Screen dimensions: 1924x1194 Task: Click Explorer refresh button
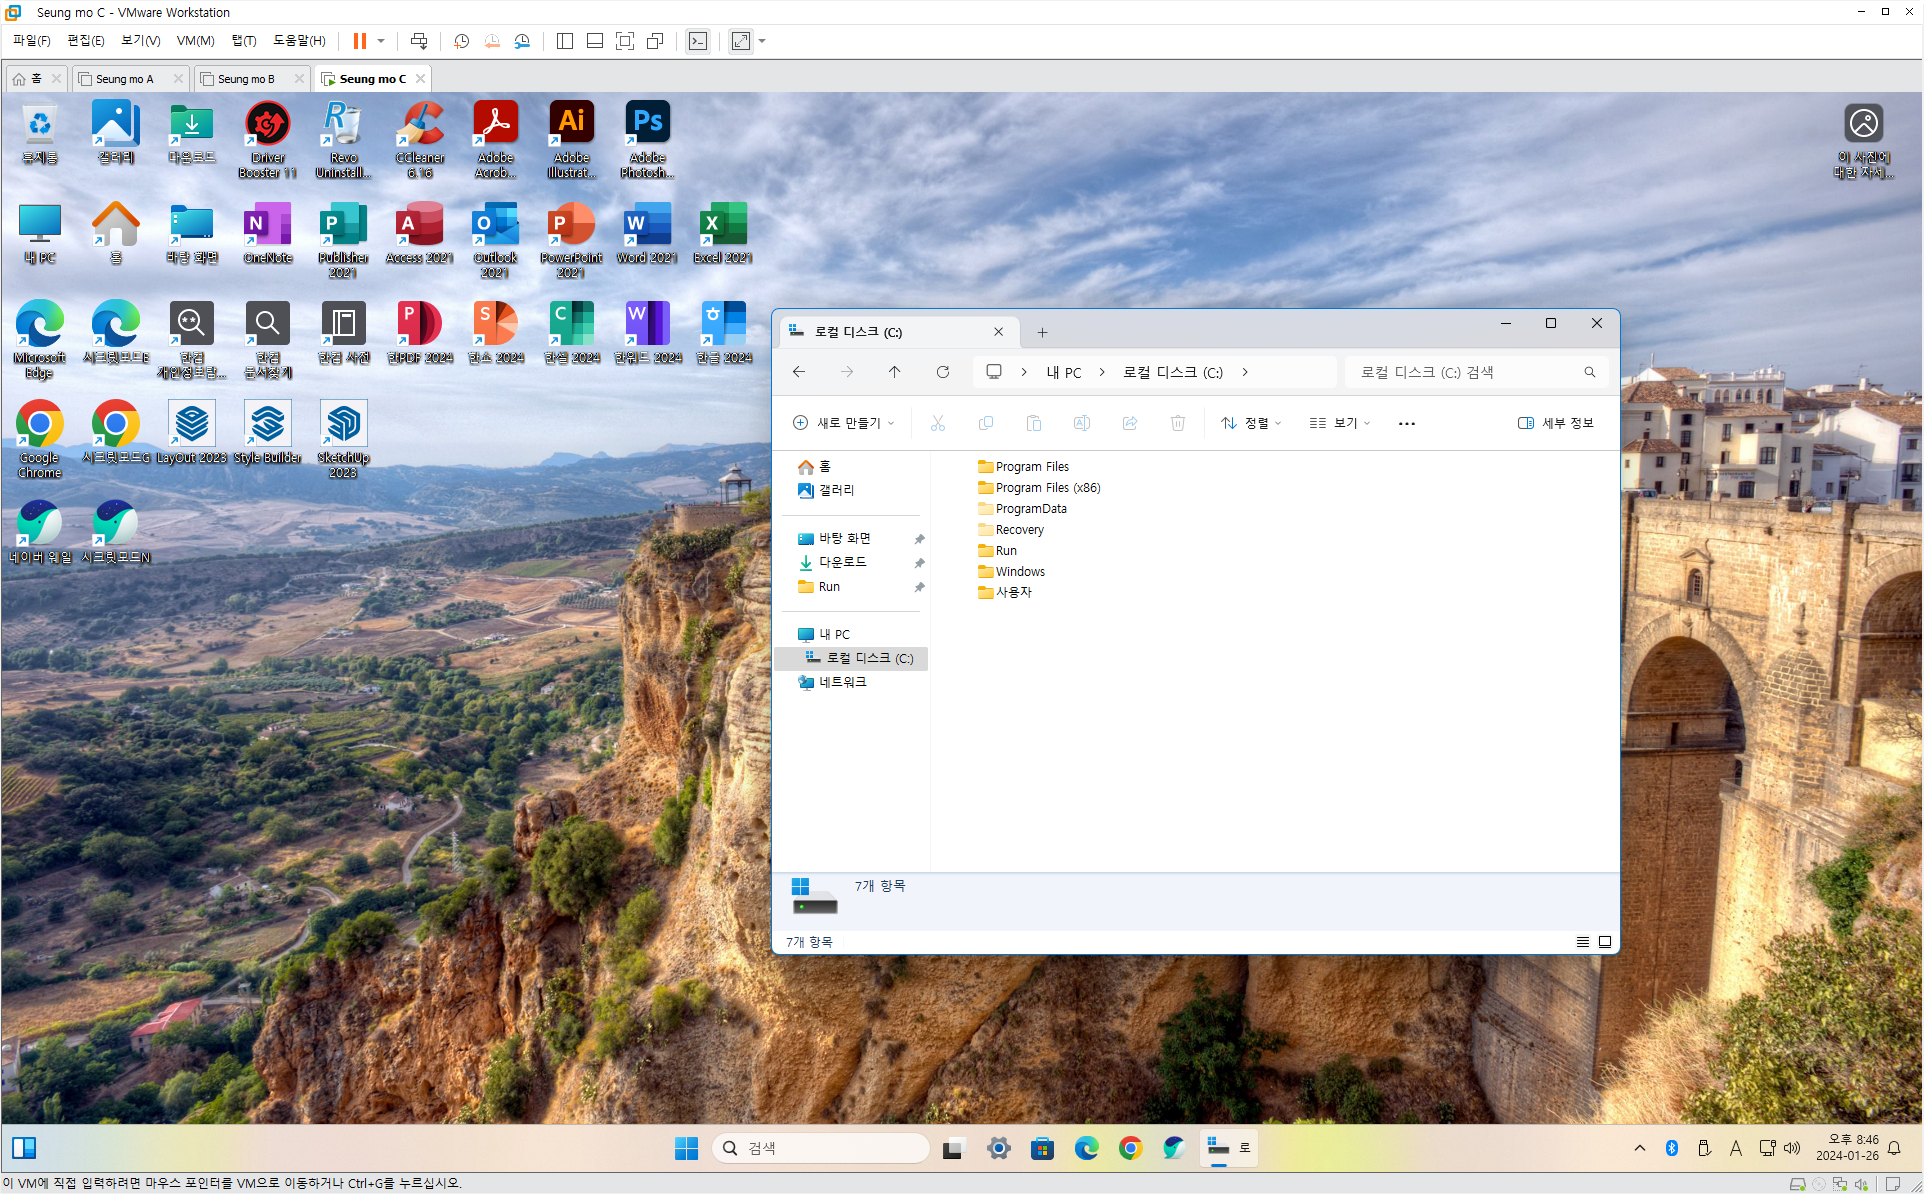pyautogui.click(x=942, y=372)
